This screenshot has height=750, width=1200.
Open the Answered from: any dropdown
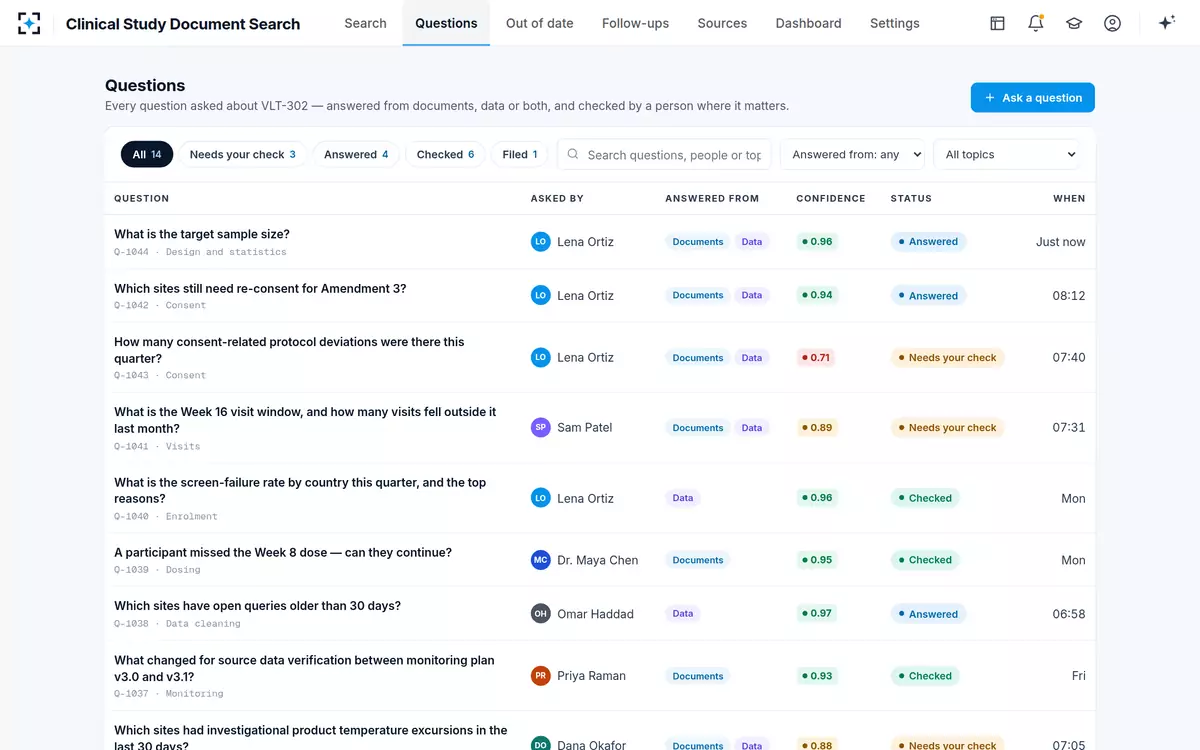pos(853,155)
